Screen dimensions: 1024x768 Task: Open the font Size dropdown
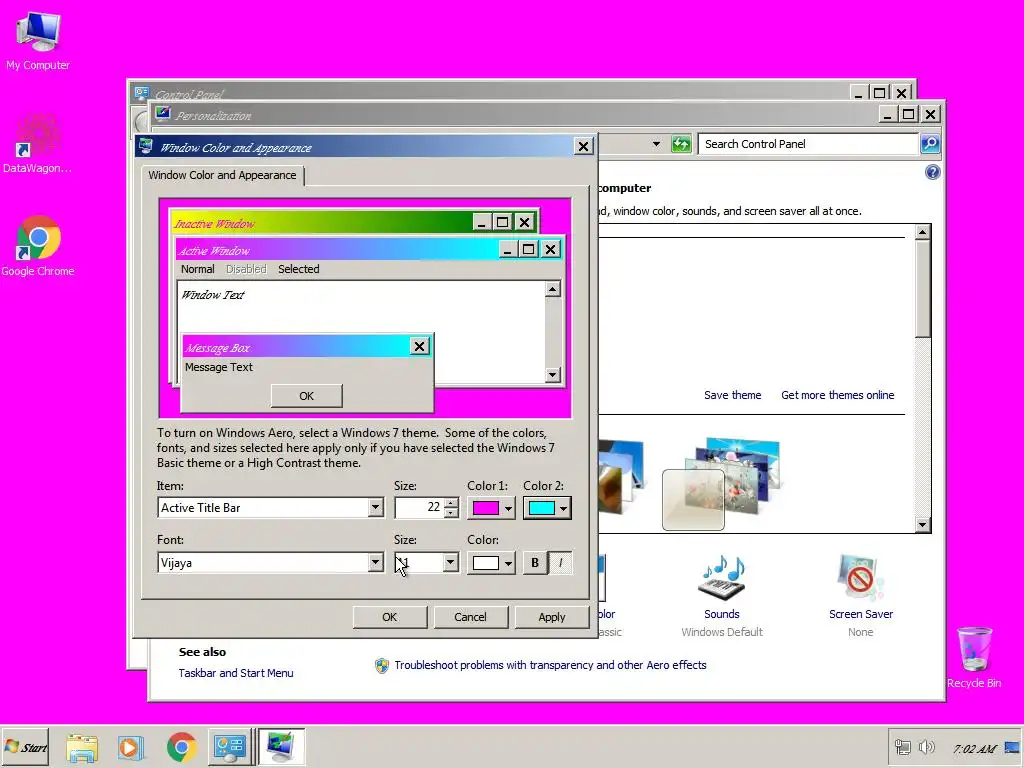450,562
